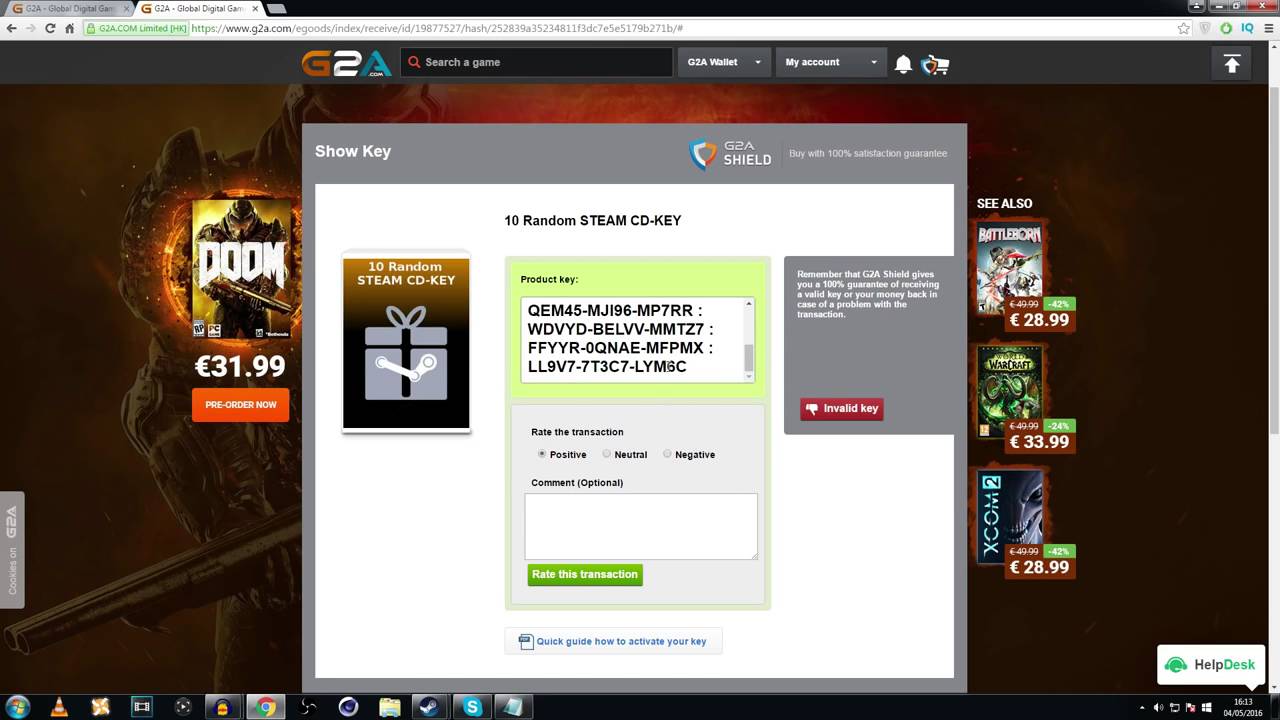1280x720 pixels.
Task: Select Negative rating
Action: 667,454
